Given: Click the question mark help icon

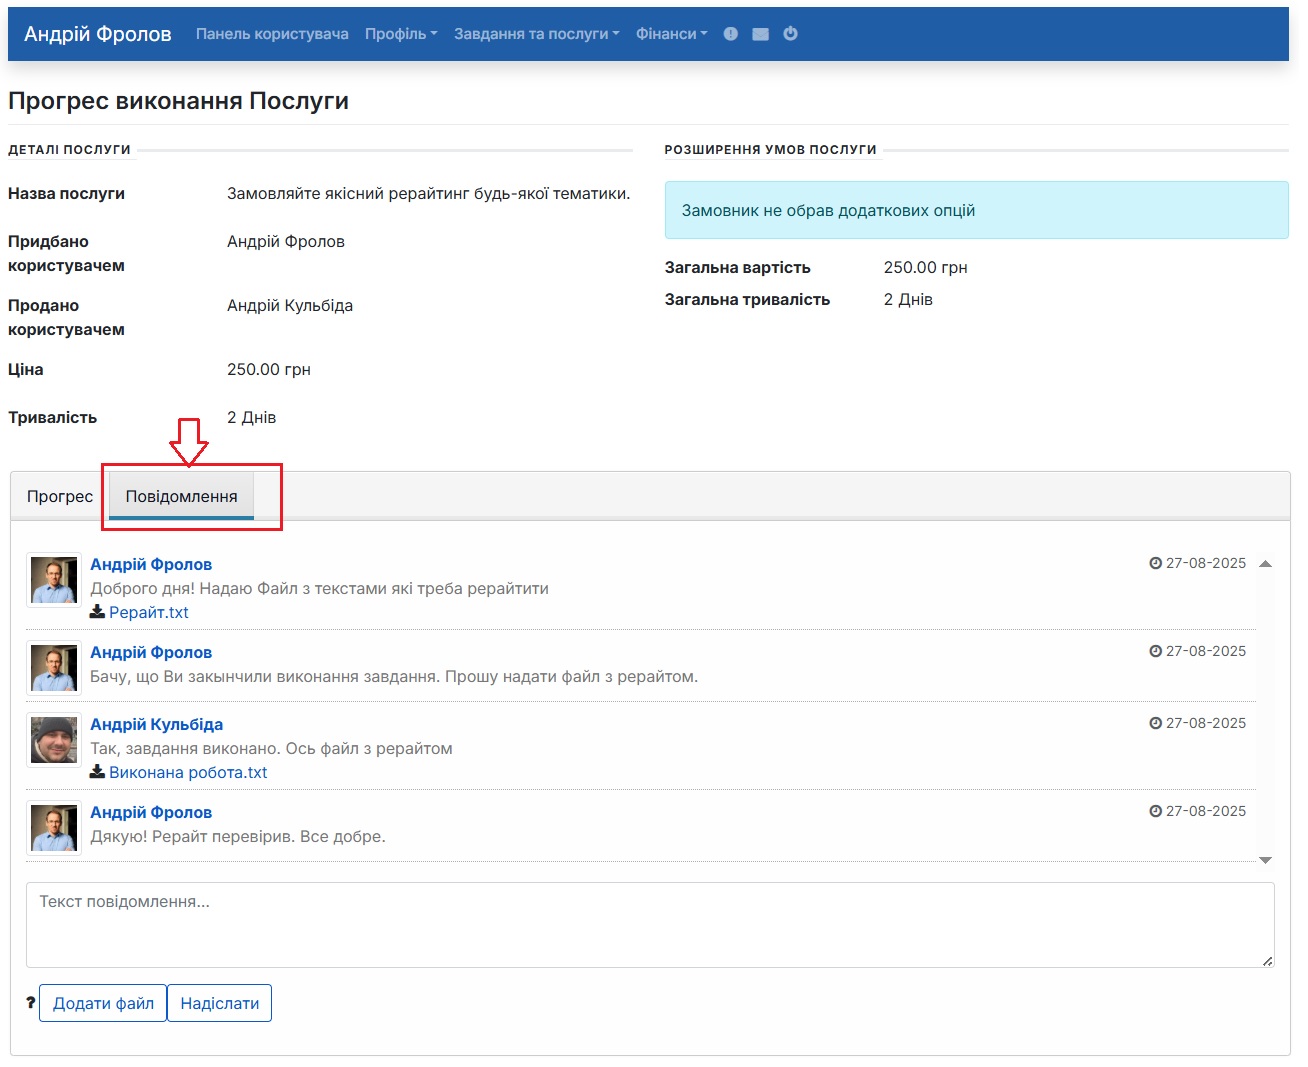Looking at the screenshot, I should pyautogui.click(x=30, y=1003).
